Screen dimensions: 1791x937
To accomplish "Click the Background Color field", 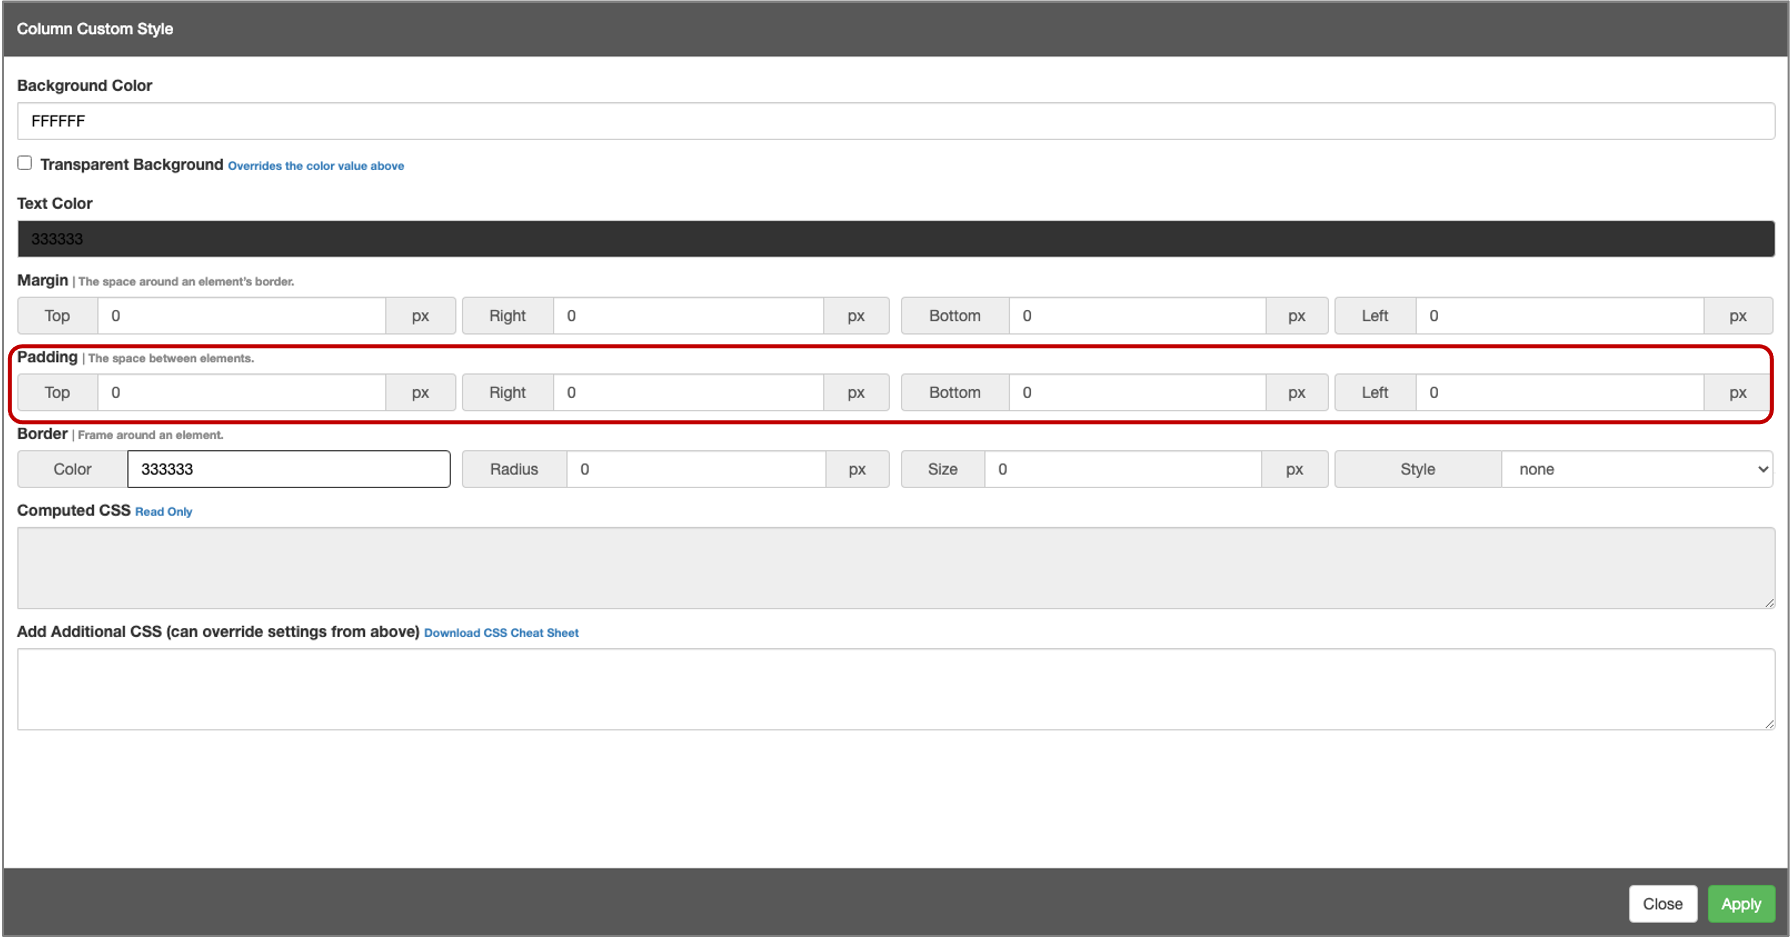I will pos(895,121).
